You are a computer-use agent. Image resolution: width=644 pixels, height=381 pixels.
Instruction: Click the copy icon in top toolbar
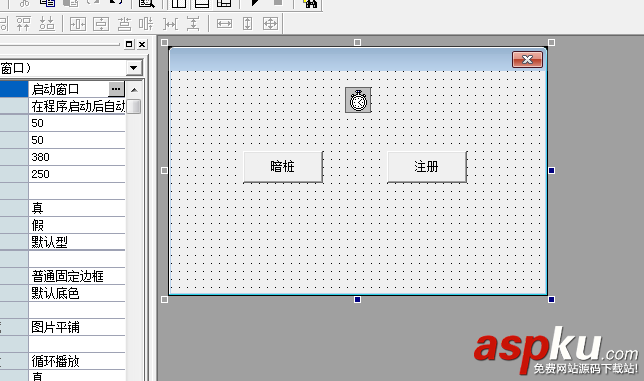click(47, 3)
